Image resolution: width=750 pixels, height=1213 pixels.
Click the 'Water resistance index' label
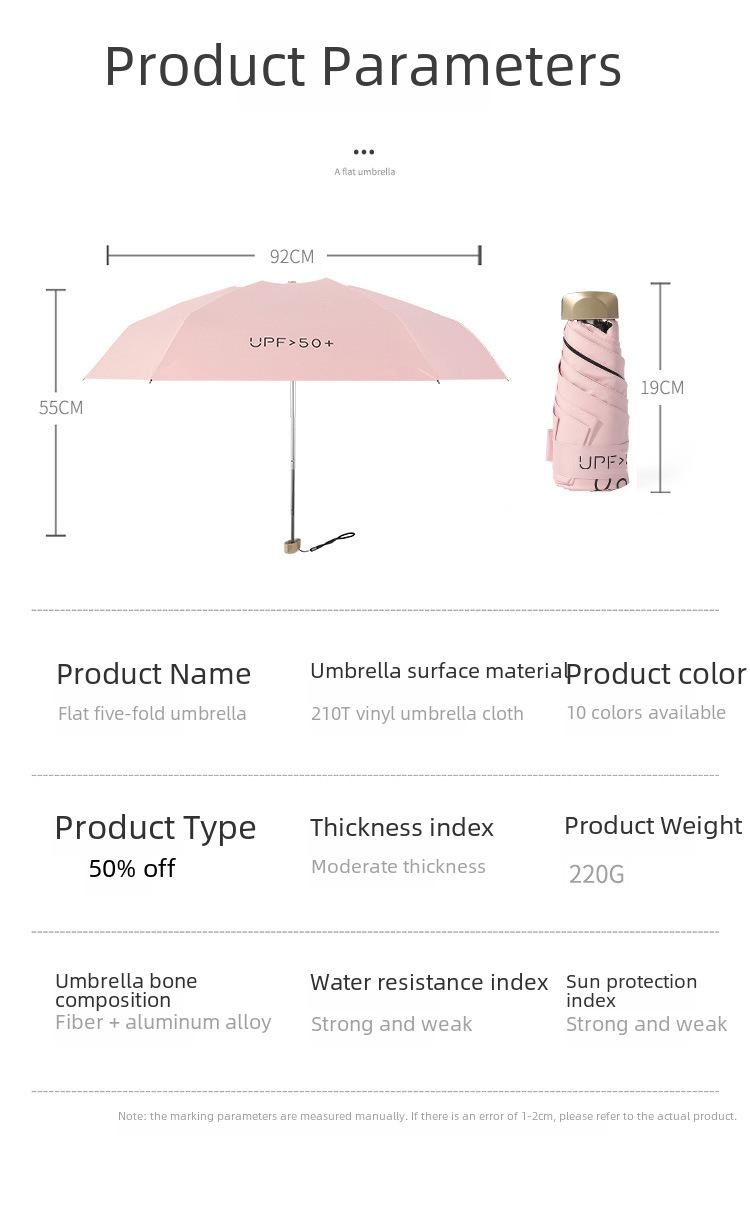coord(429,982)
